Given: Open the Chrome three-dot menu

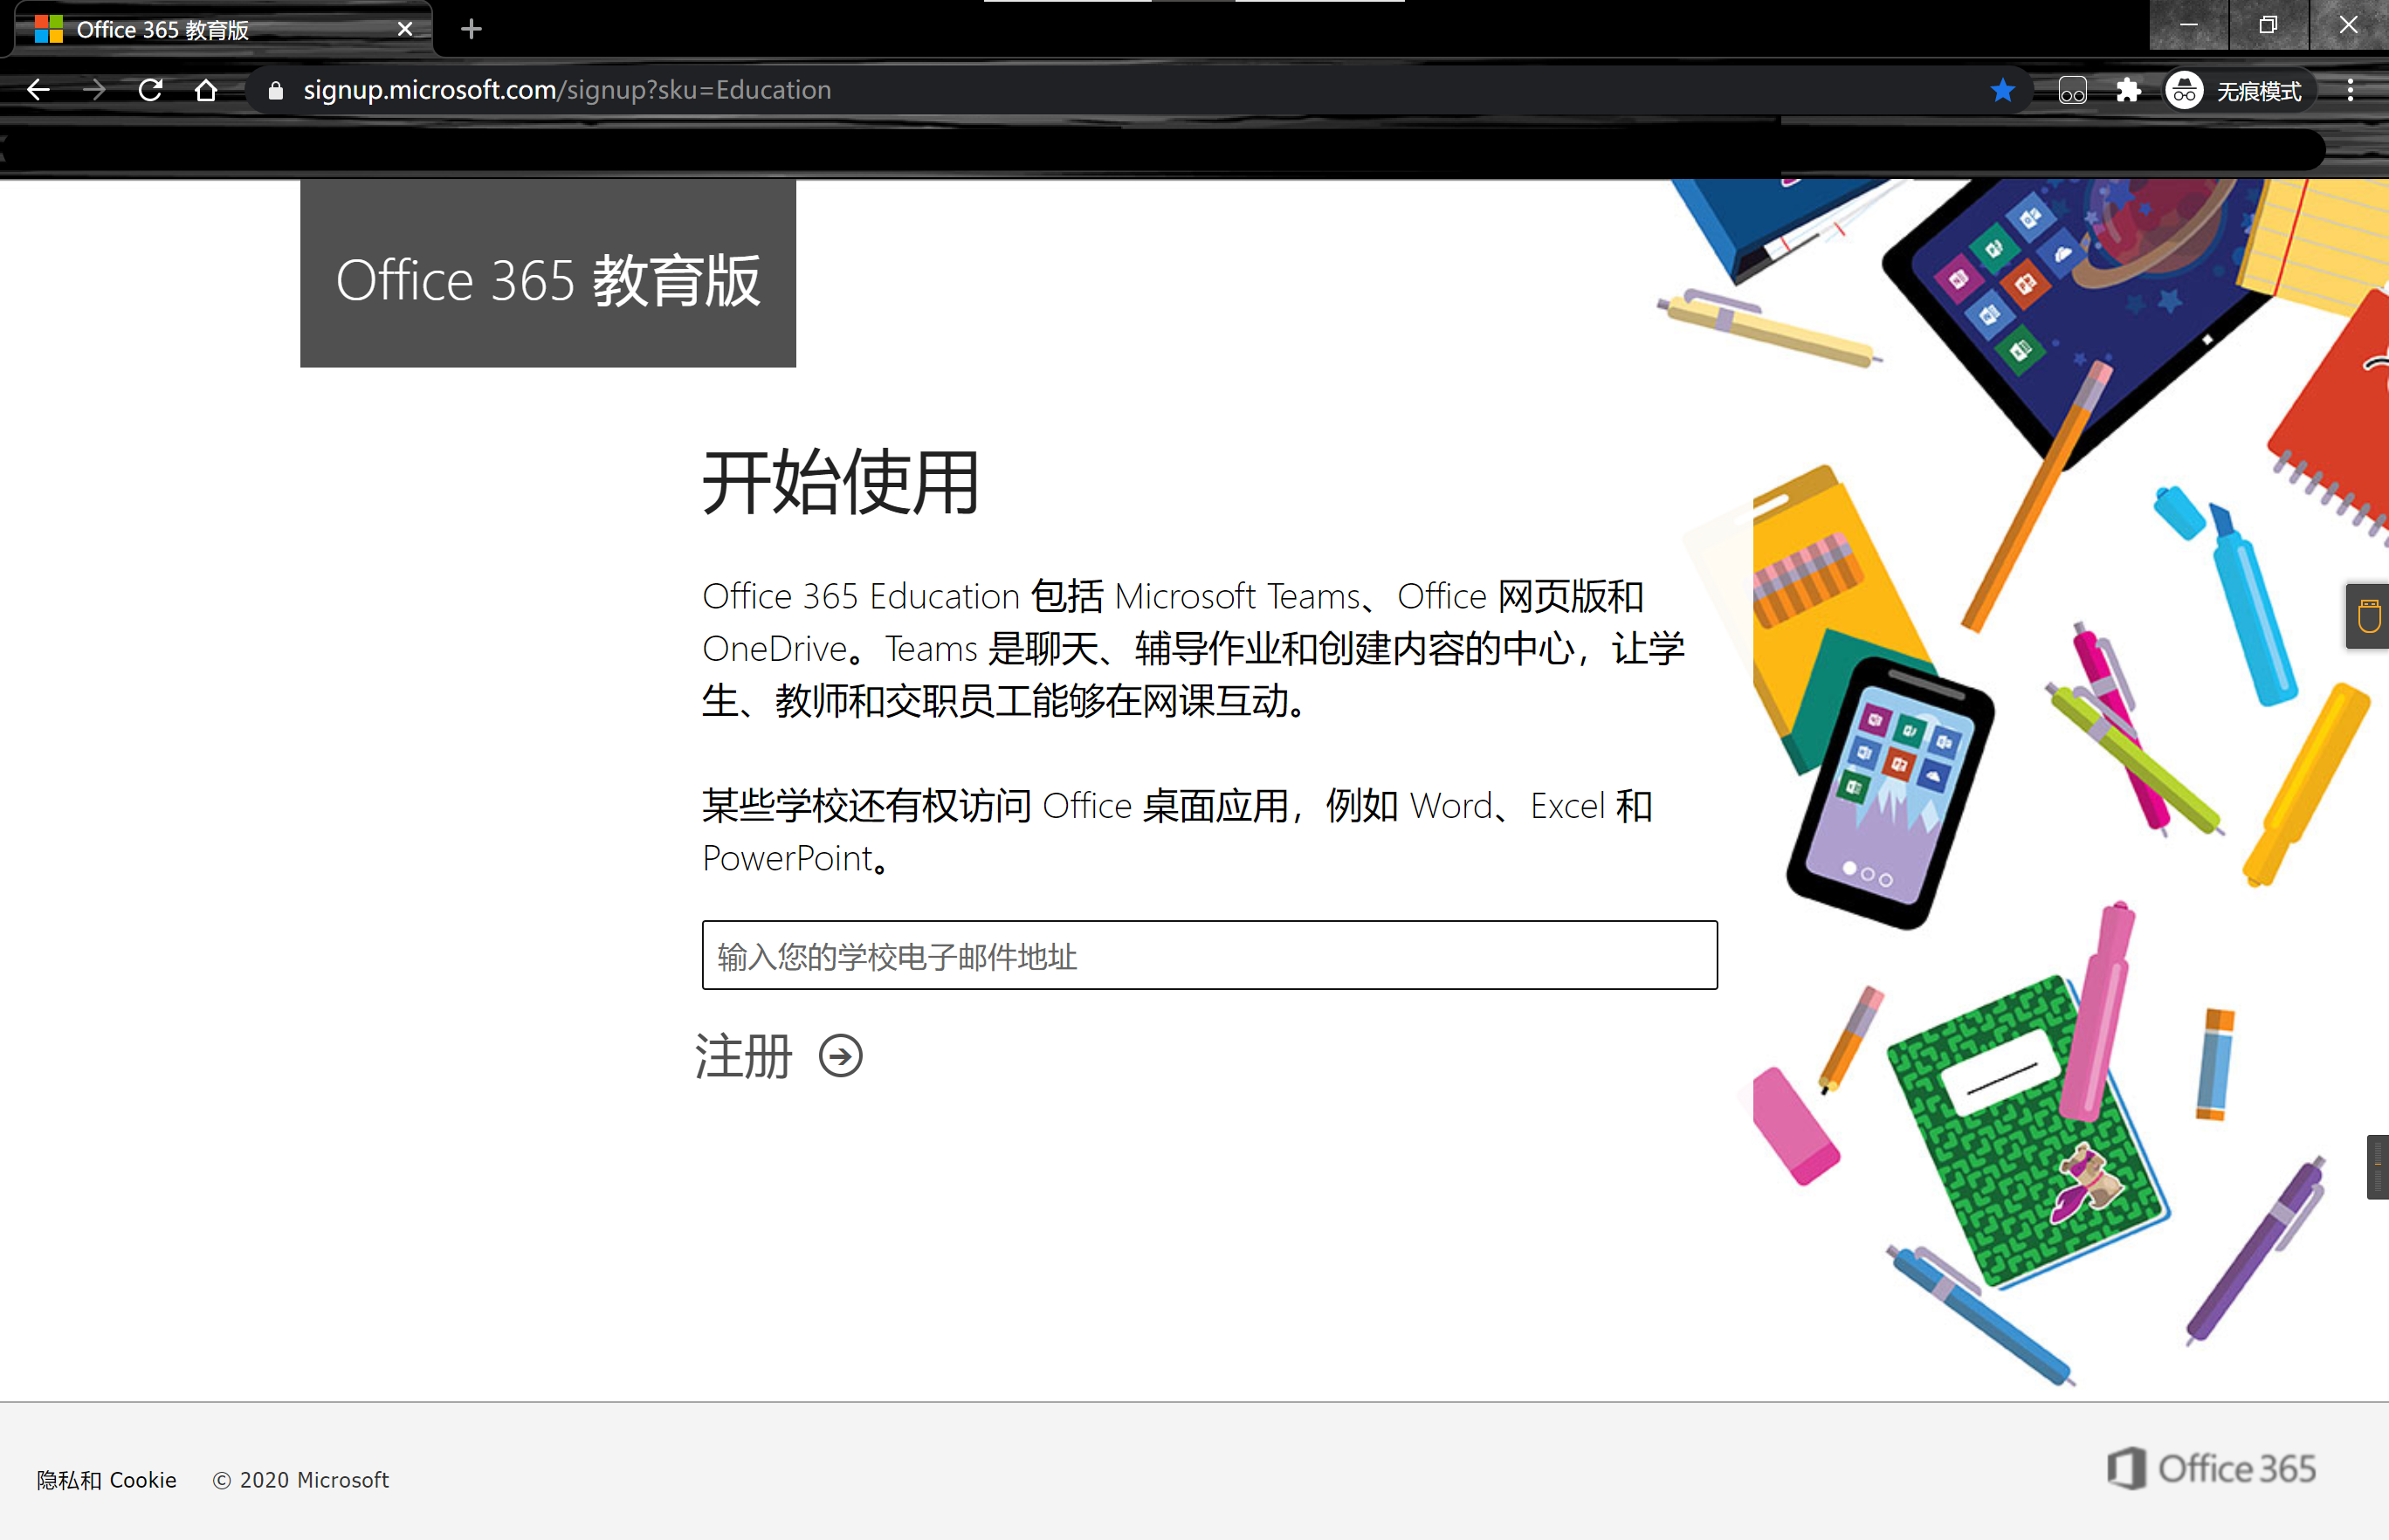Looking at the screenshot, I should click(2350, 90).
